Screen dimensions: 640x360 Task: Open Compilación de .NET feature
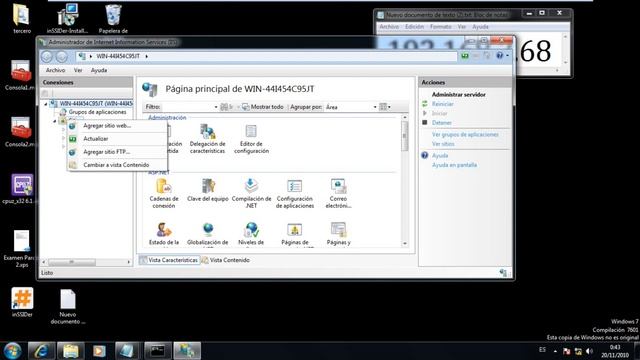click(251, 194)
